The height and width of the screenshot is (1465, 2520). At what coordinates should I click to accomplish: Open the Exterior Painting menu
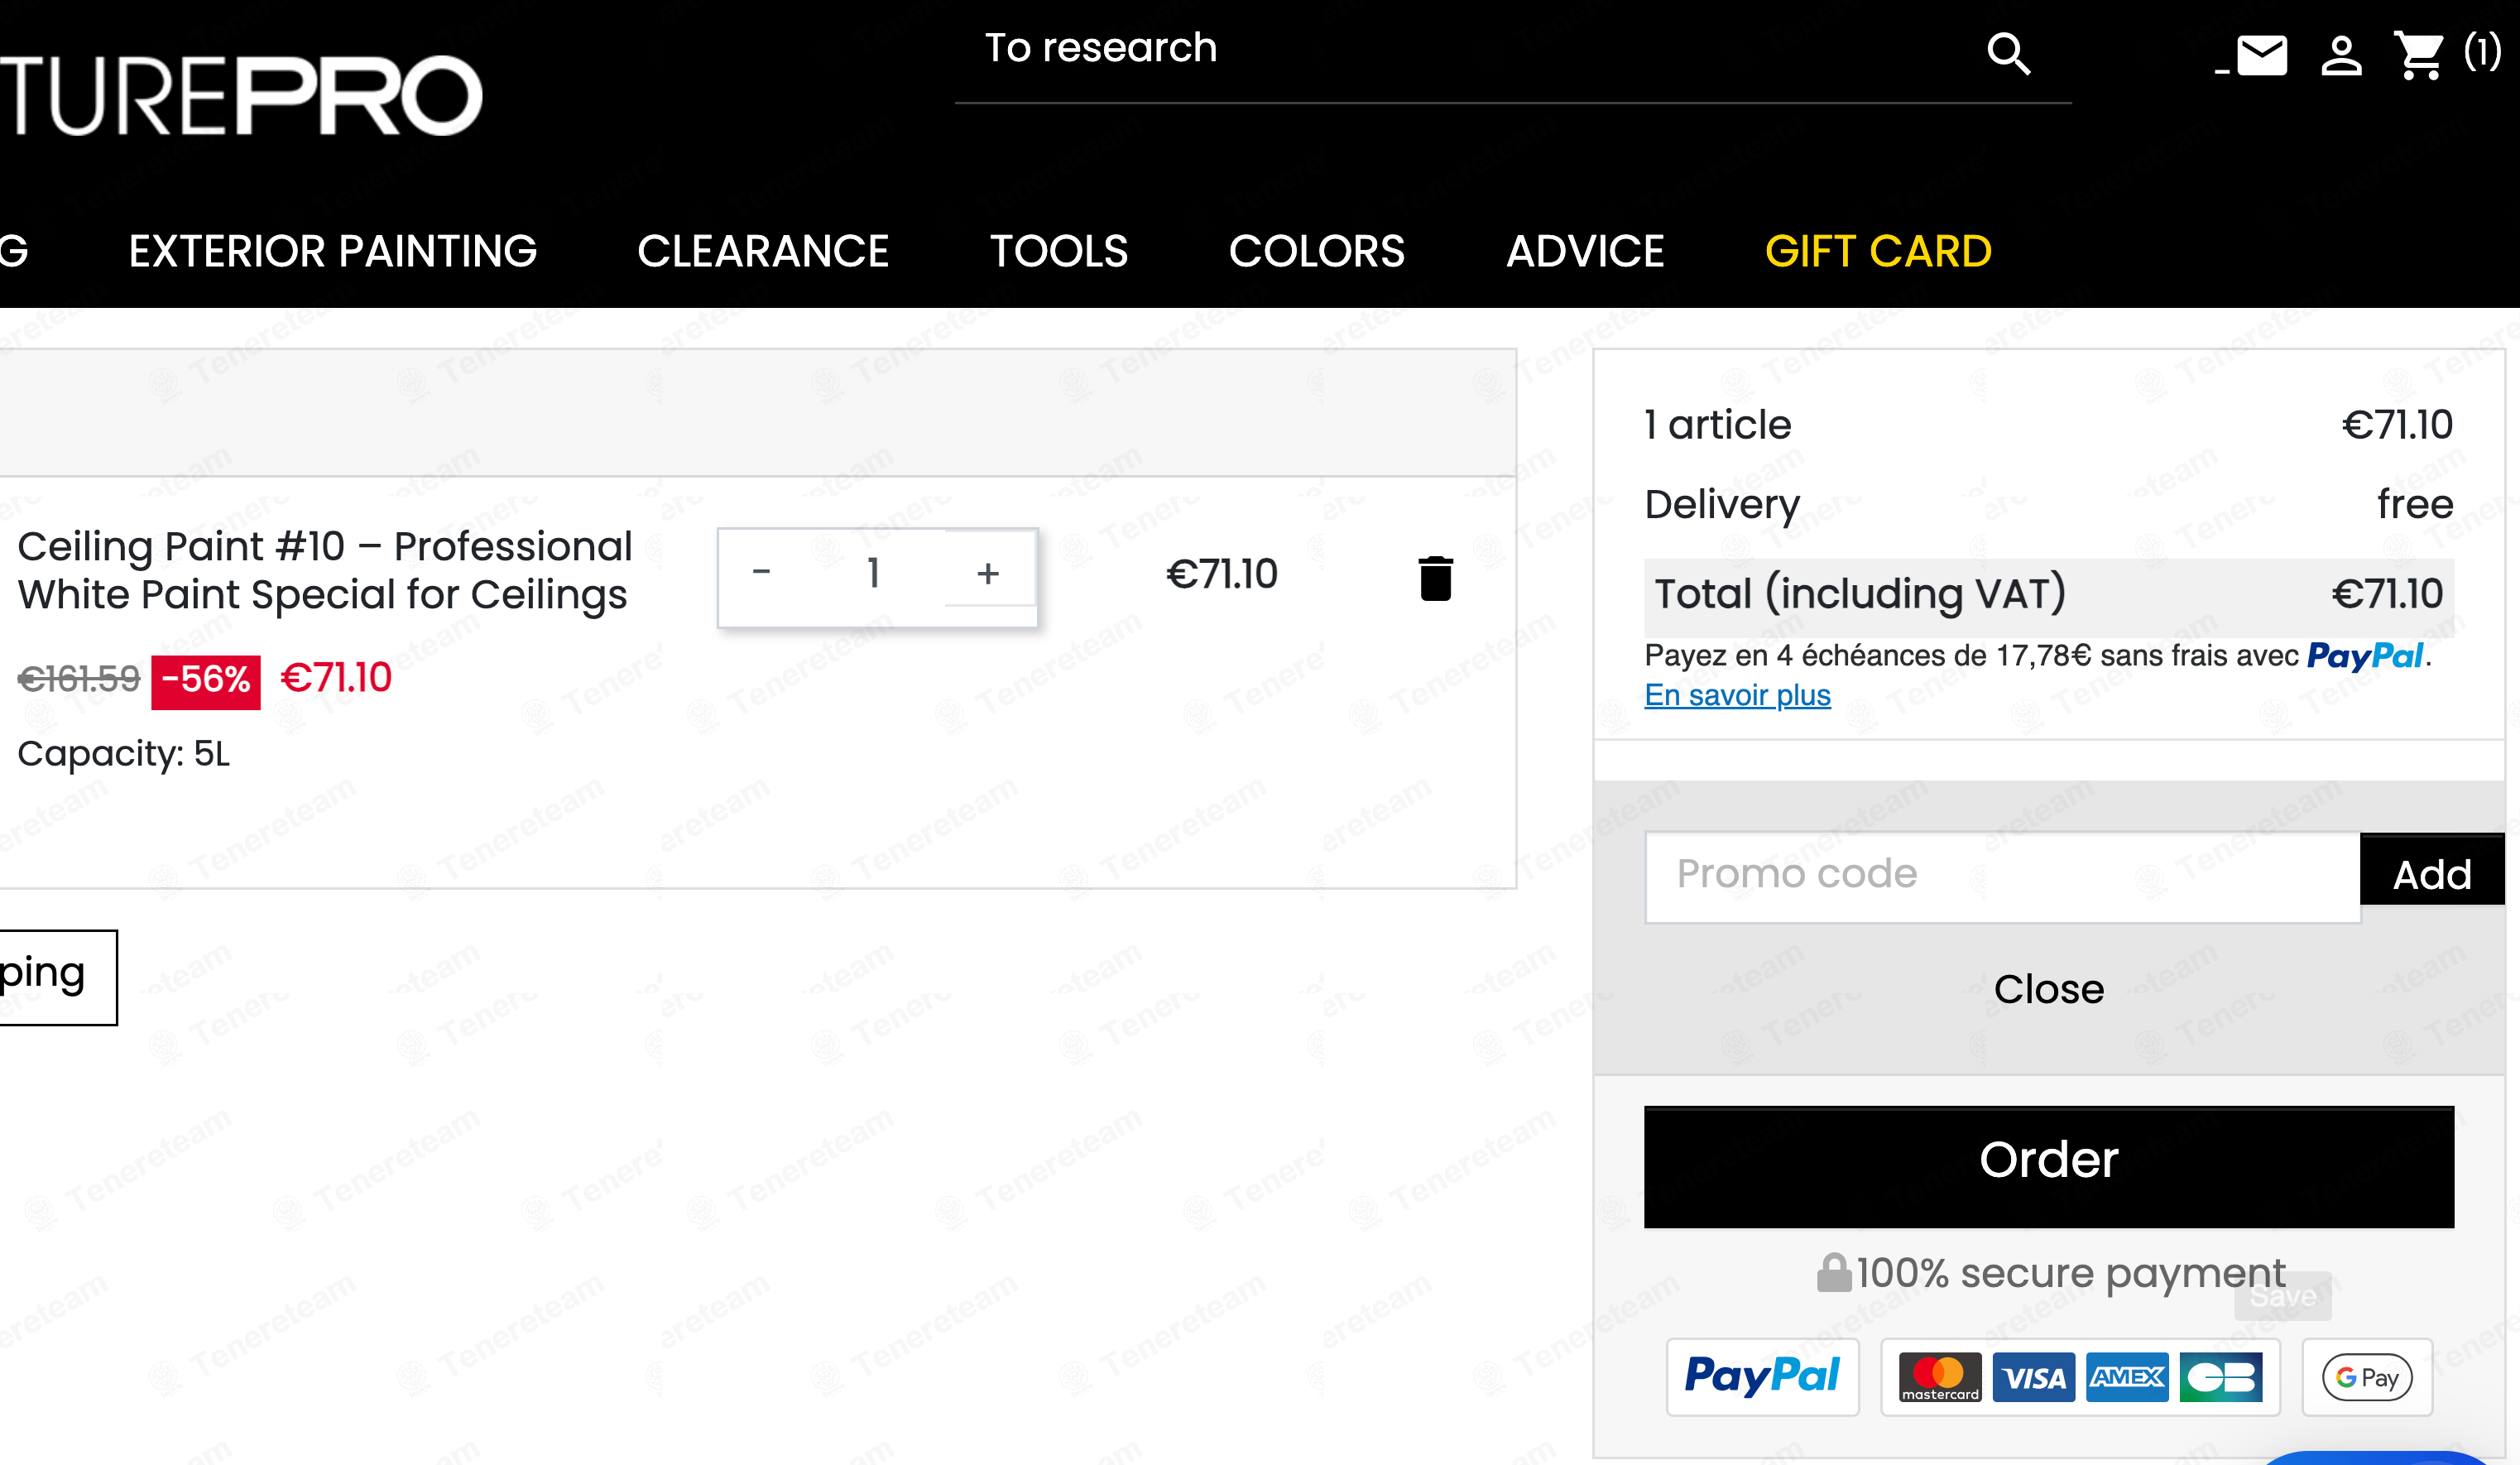[x=333, y=251]
